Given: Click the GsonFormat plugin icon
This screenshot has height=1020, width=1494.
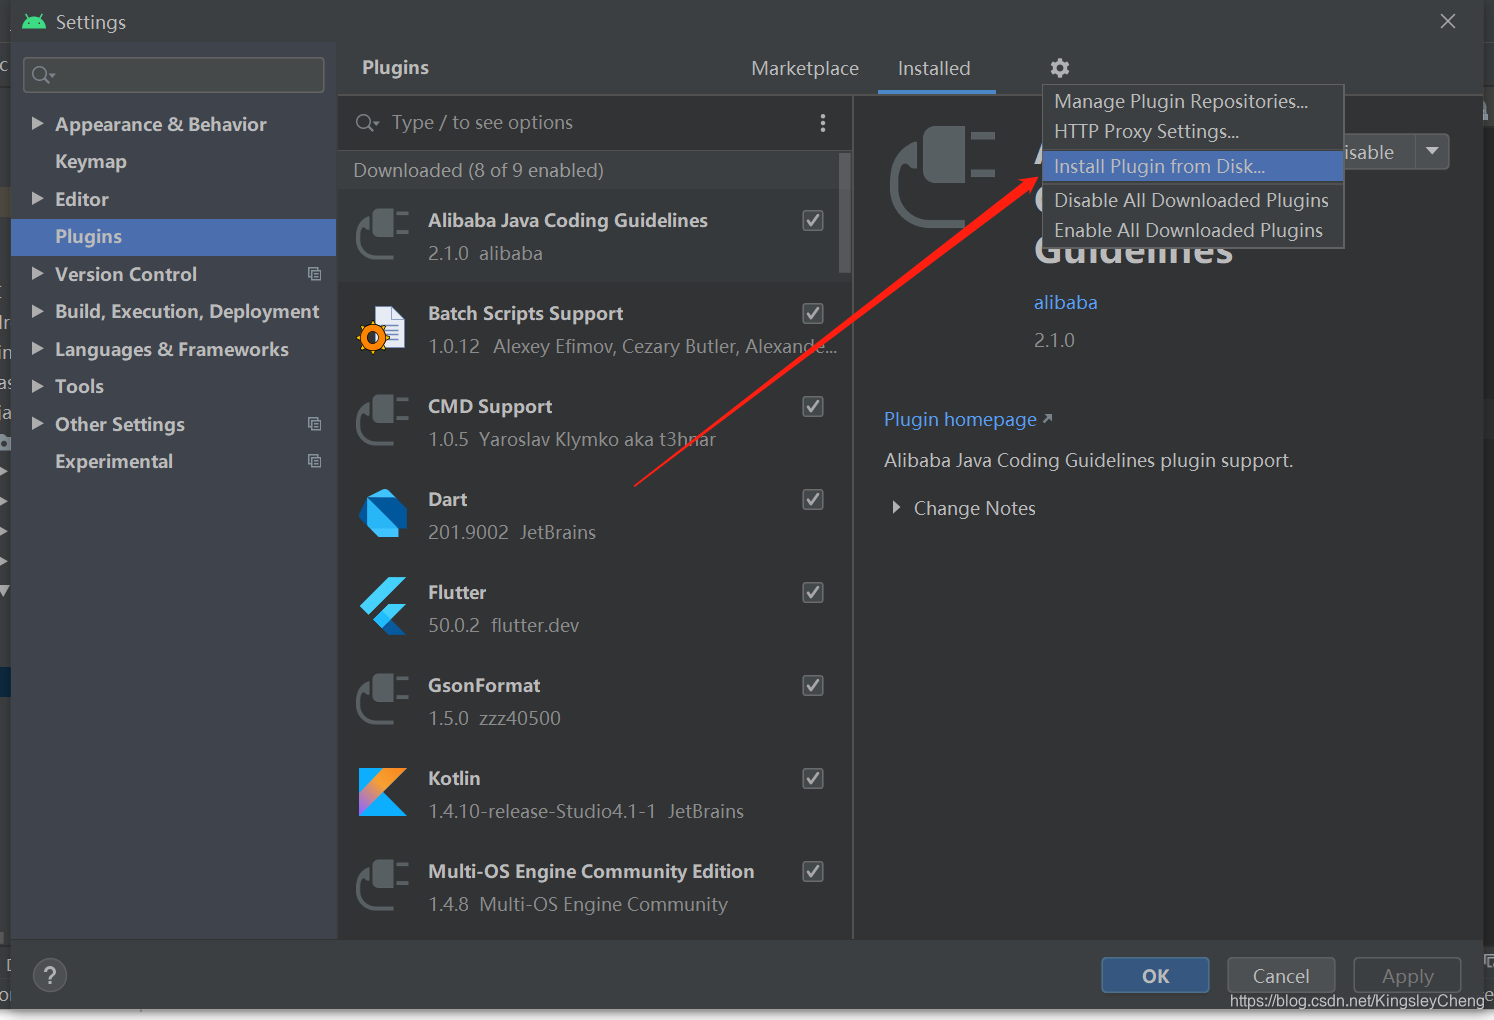Looking at the screenshot, I should [382, 700].
